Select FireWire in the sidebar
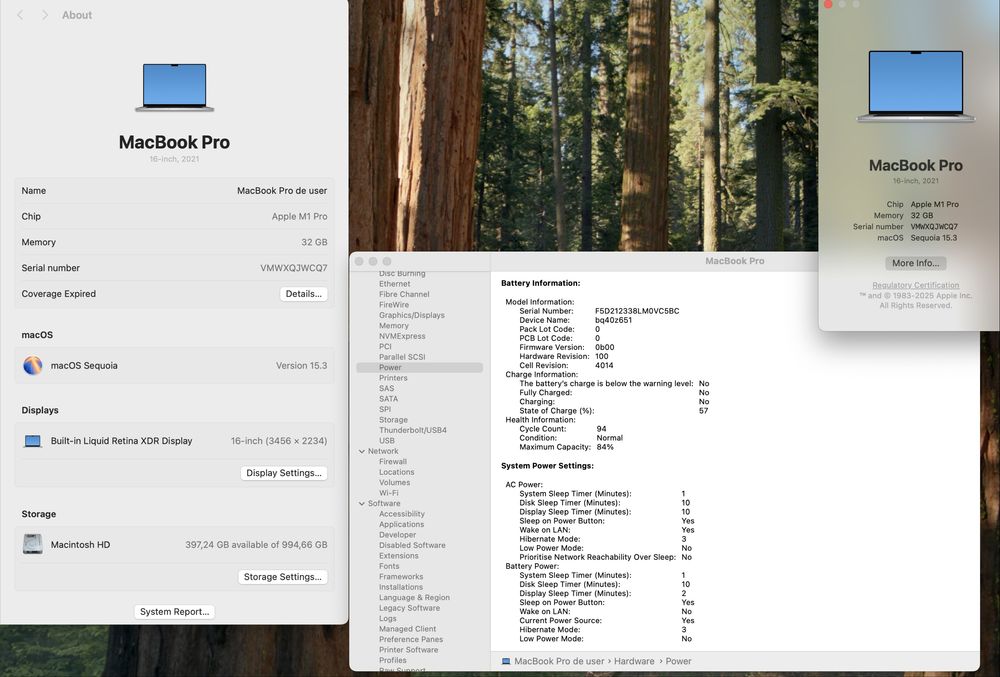This screenshot has width=1000, height=677. [x=393, y=305]
